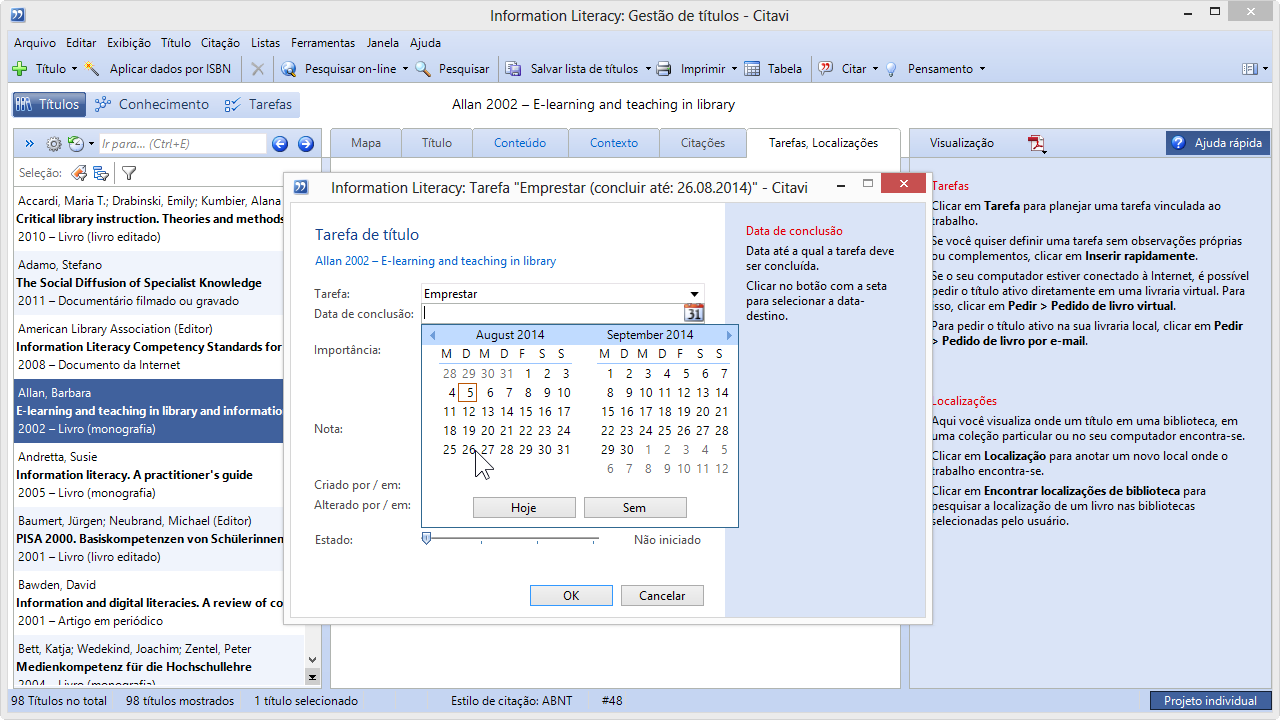Image resolution: width=1280 pixels, height=720 pixels.
Task: Click Projeto individual in status bar
Action: [1210, 701]
